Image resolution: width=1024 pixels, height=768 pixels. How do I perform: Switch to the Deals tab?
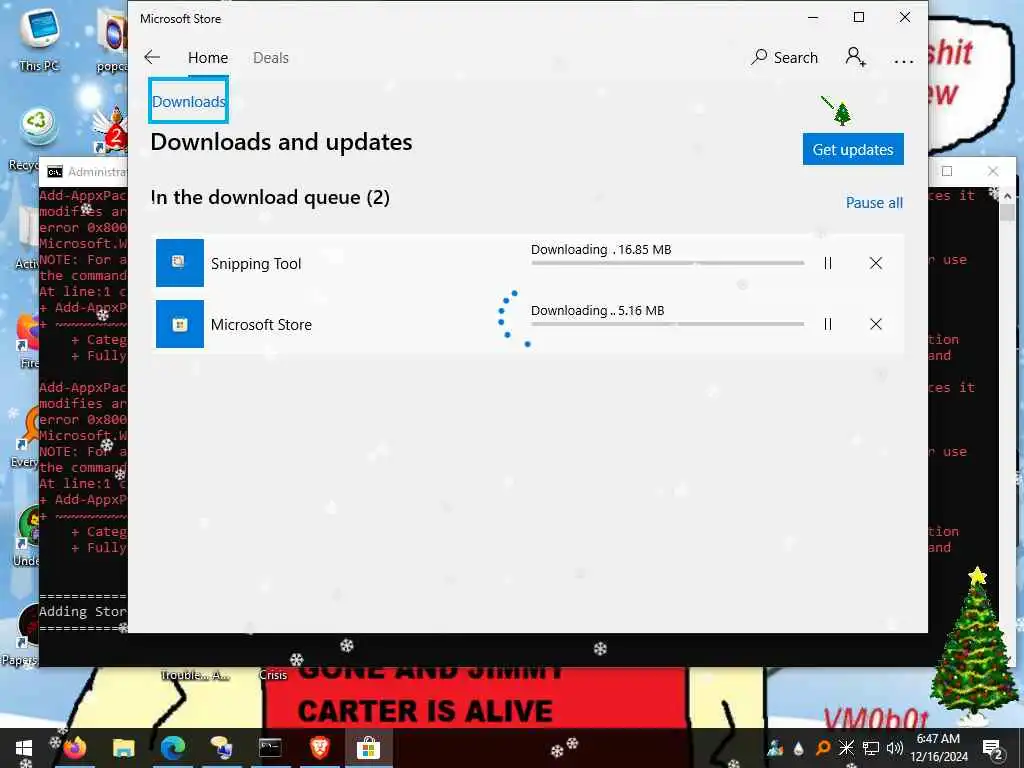click(270, 57)
